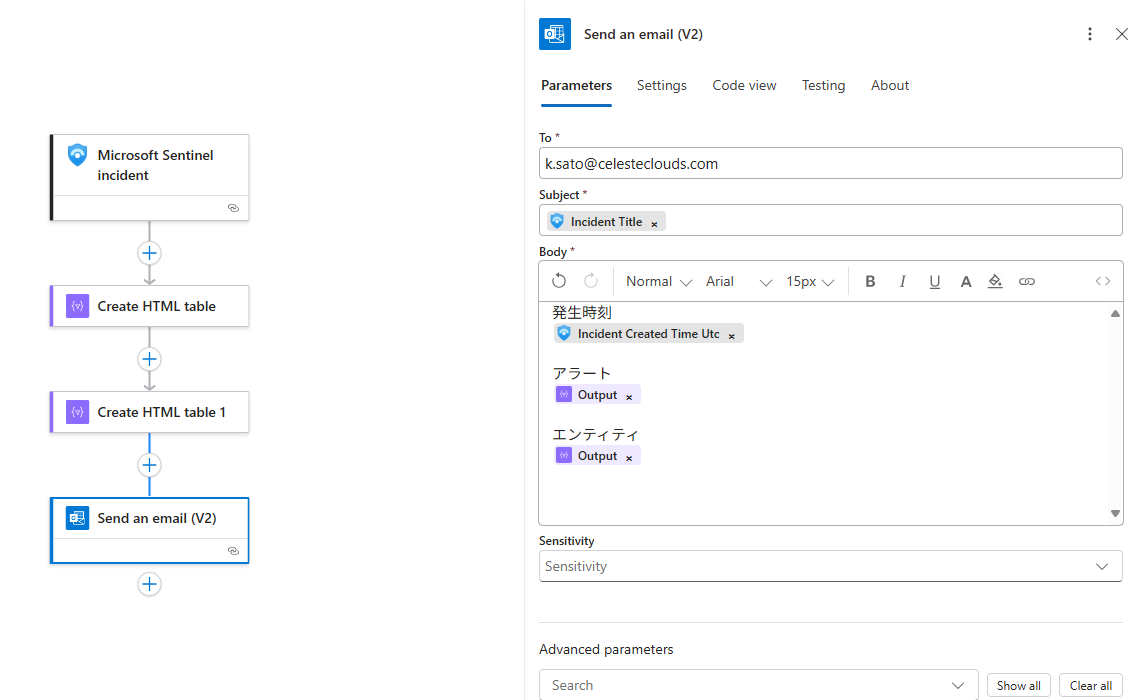
Task: Toggle HTML code view in body editor
Action: 1102,282
